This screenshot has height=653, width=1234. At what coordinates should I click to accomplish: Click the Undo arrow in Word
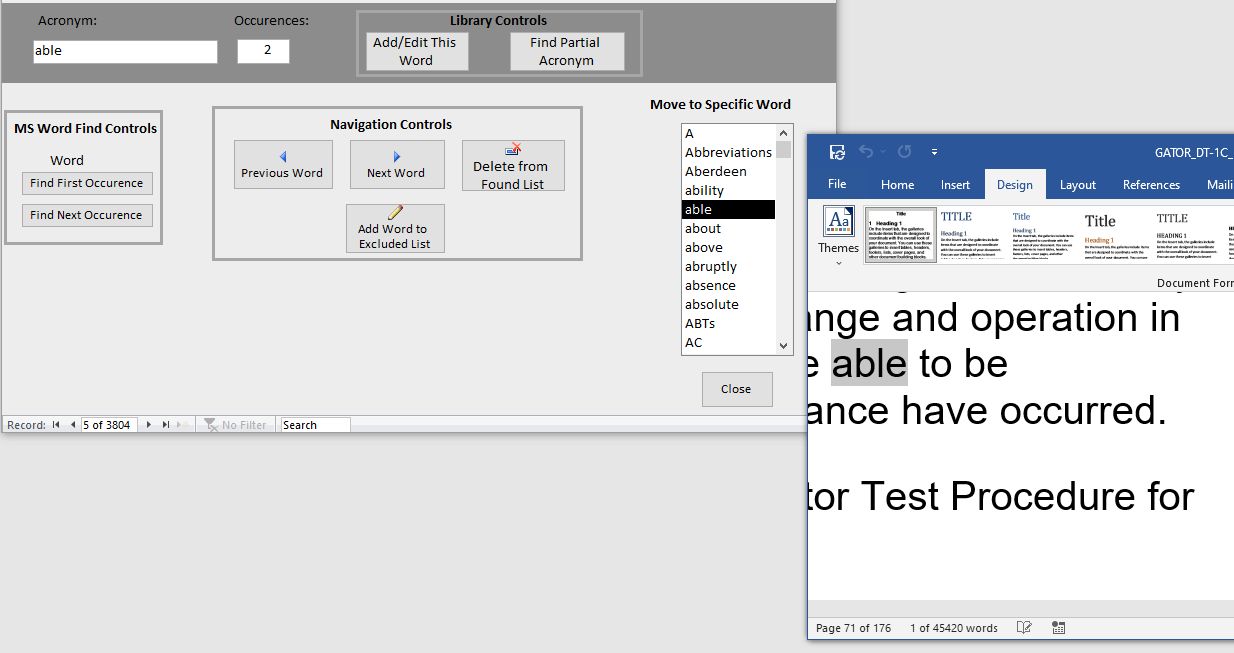[865, 152]
